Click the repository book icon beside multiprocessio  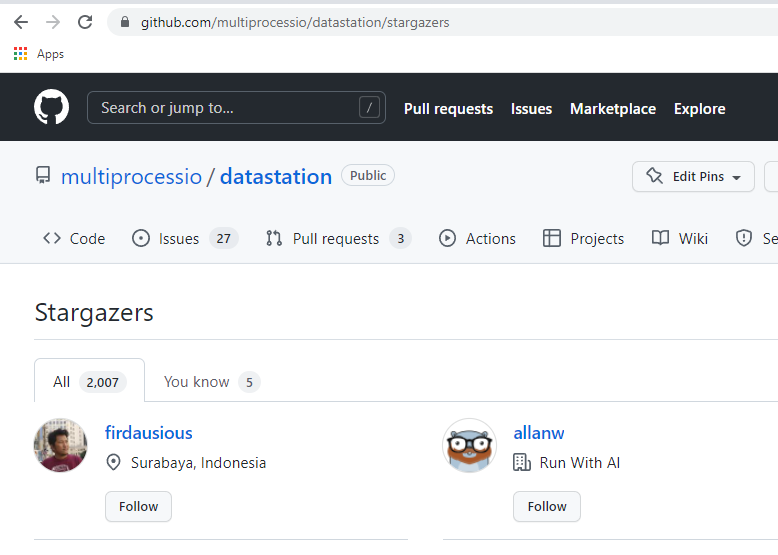pyautogui.click(x=43, y=176)
